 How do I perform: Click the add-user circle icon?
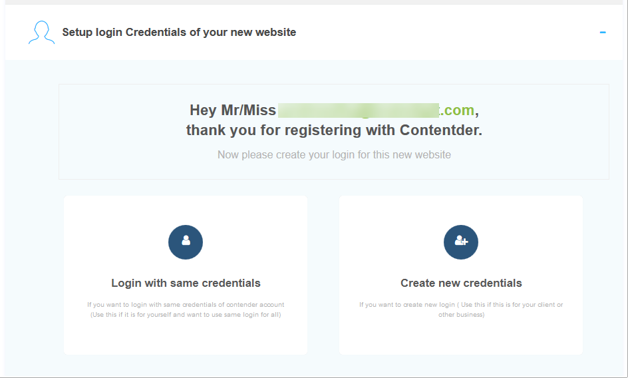tap(461, 242)
